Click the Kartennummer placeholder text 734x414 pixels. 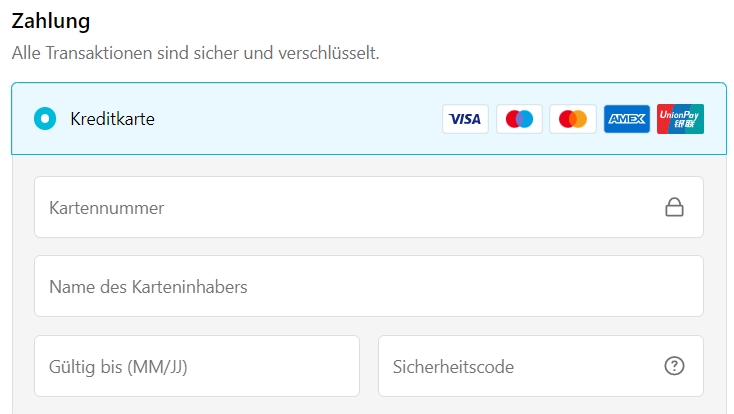tap(107, 208)
